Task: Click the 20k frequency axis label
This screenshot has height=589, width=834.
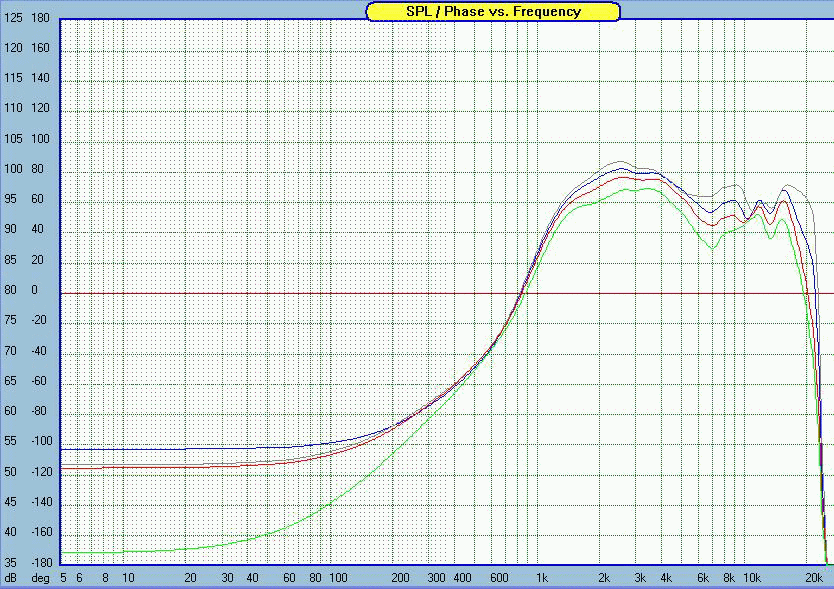Action: click(x=814, y=578)
